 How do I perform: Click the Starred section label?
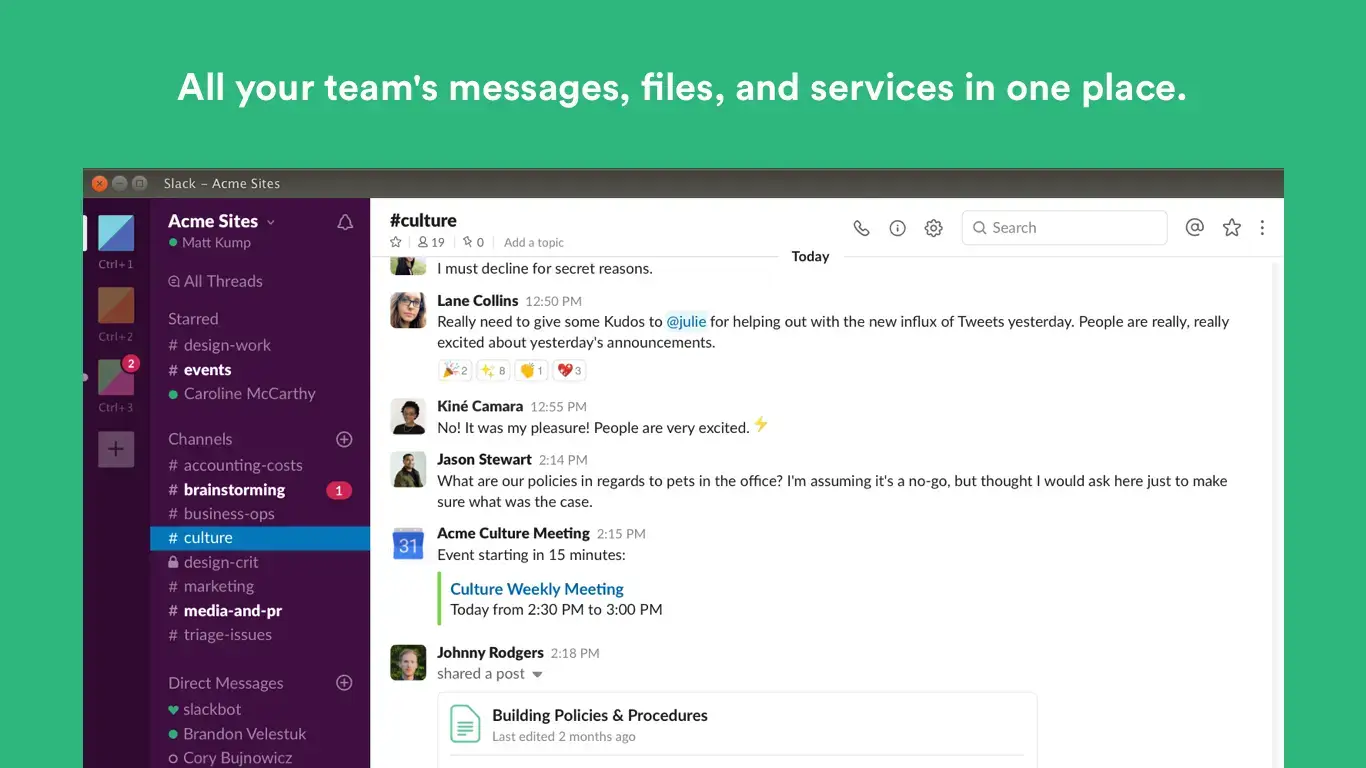(193, 319)
